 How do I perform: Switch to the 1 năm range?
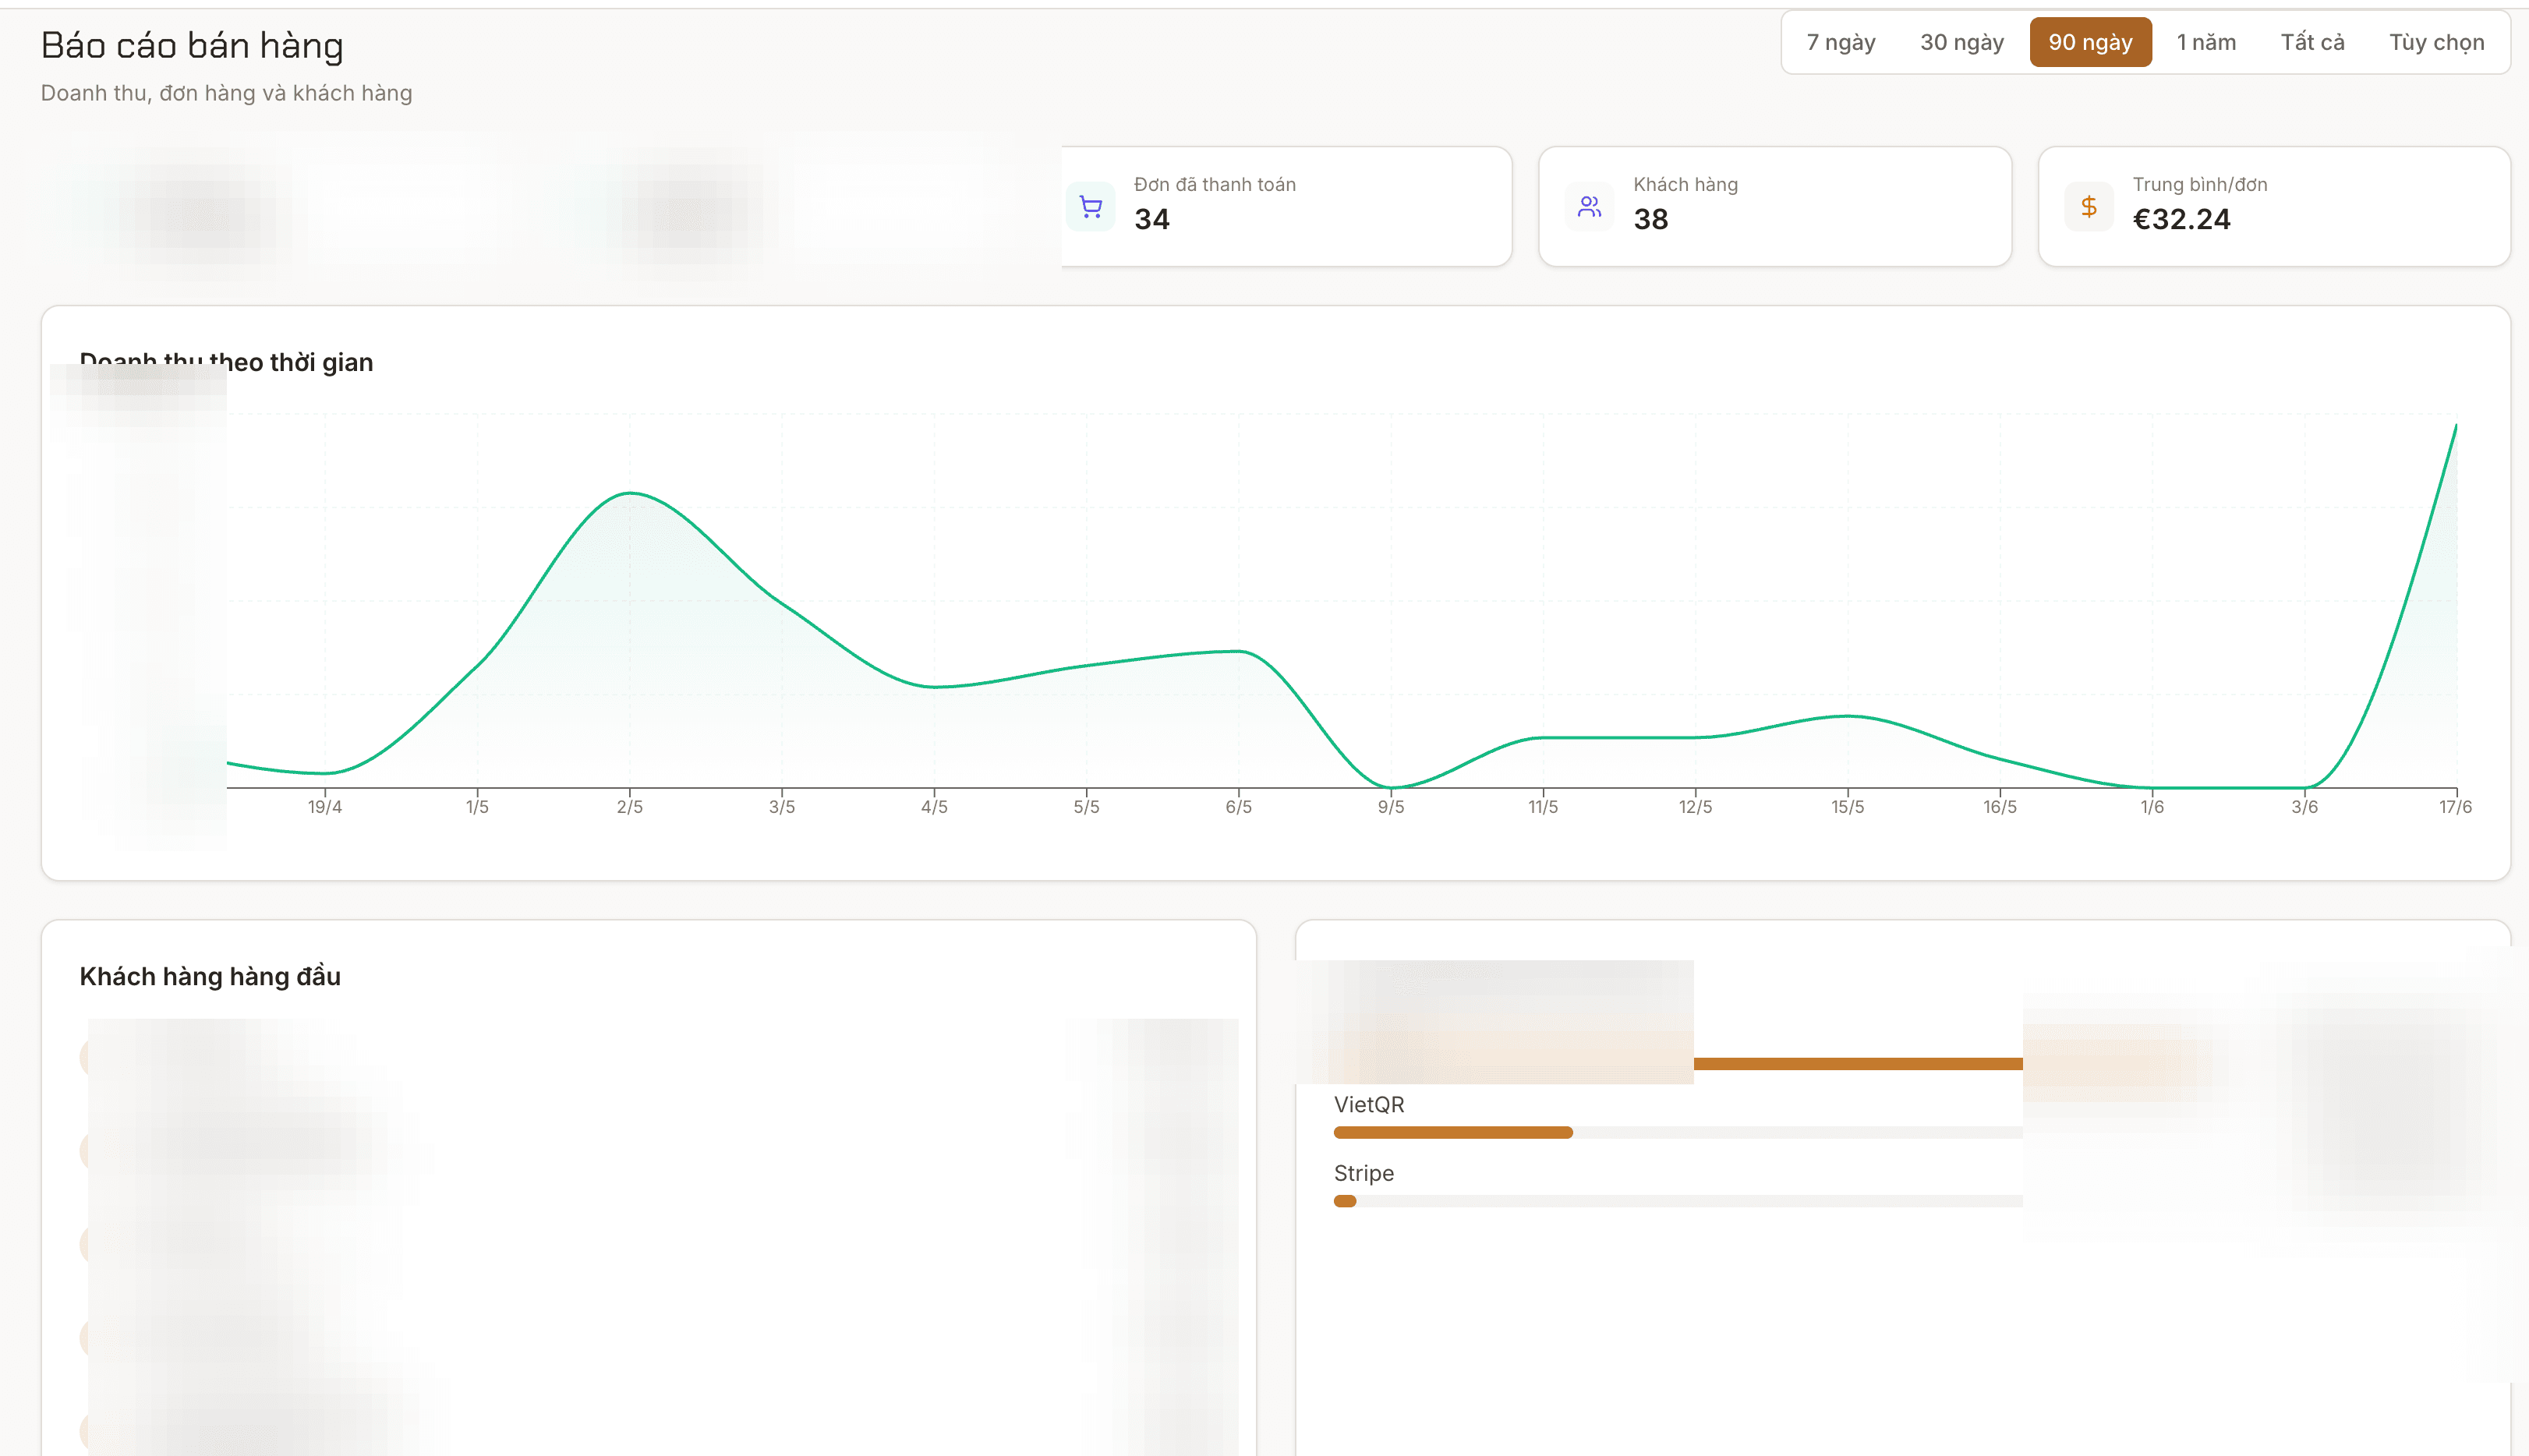(x=2206, y=42)
